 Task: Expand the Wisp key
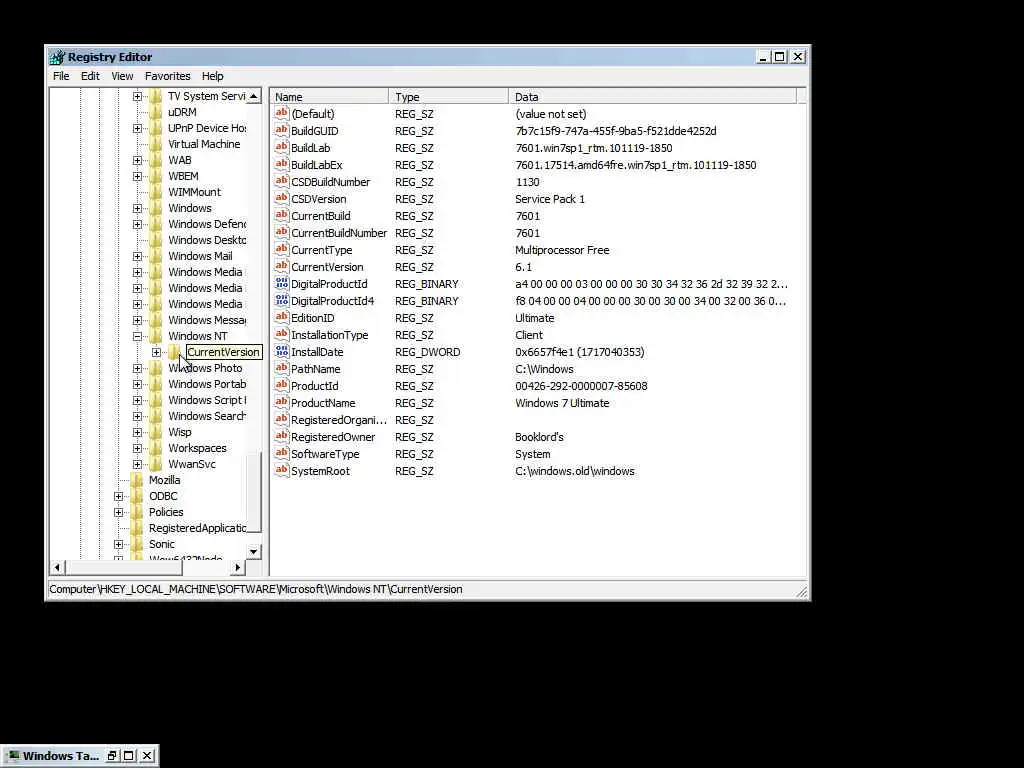click(x=137, y=432)
